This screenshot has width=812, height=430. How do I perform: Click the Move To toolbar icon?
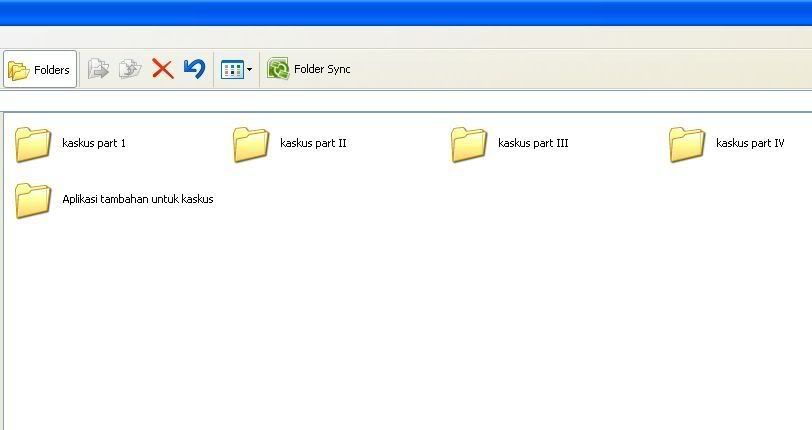pos(98,69)
